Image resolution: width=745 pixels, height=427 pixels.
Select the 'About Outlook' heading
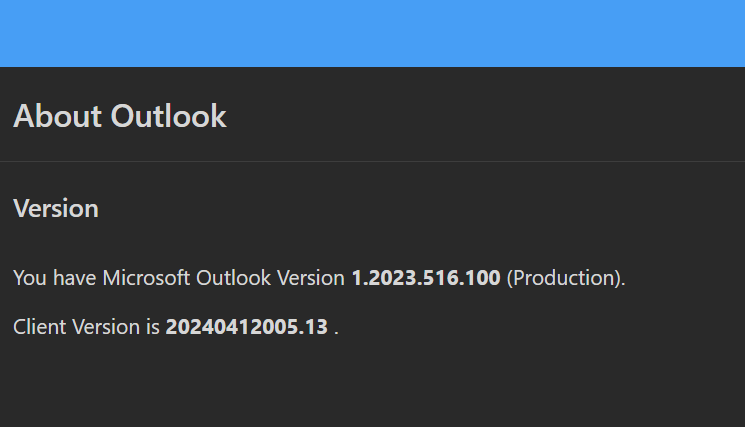(x=120, y=116)
